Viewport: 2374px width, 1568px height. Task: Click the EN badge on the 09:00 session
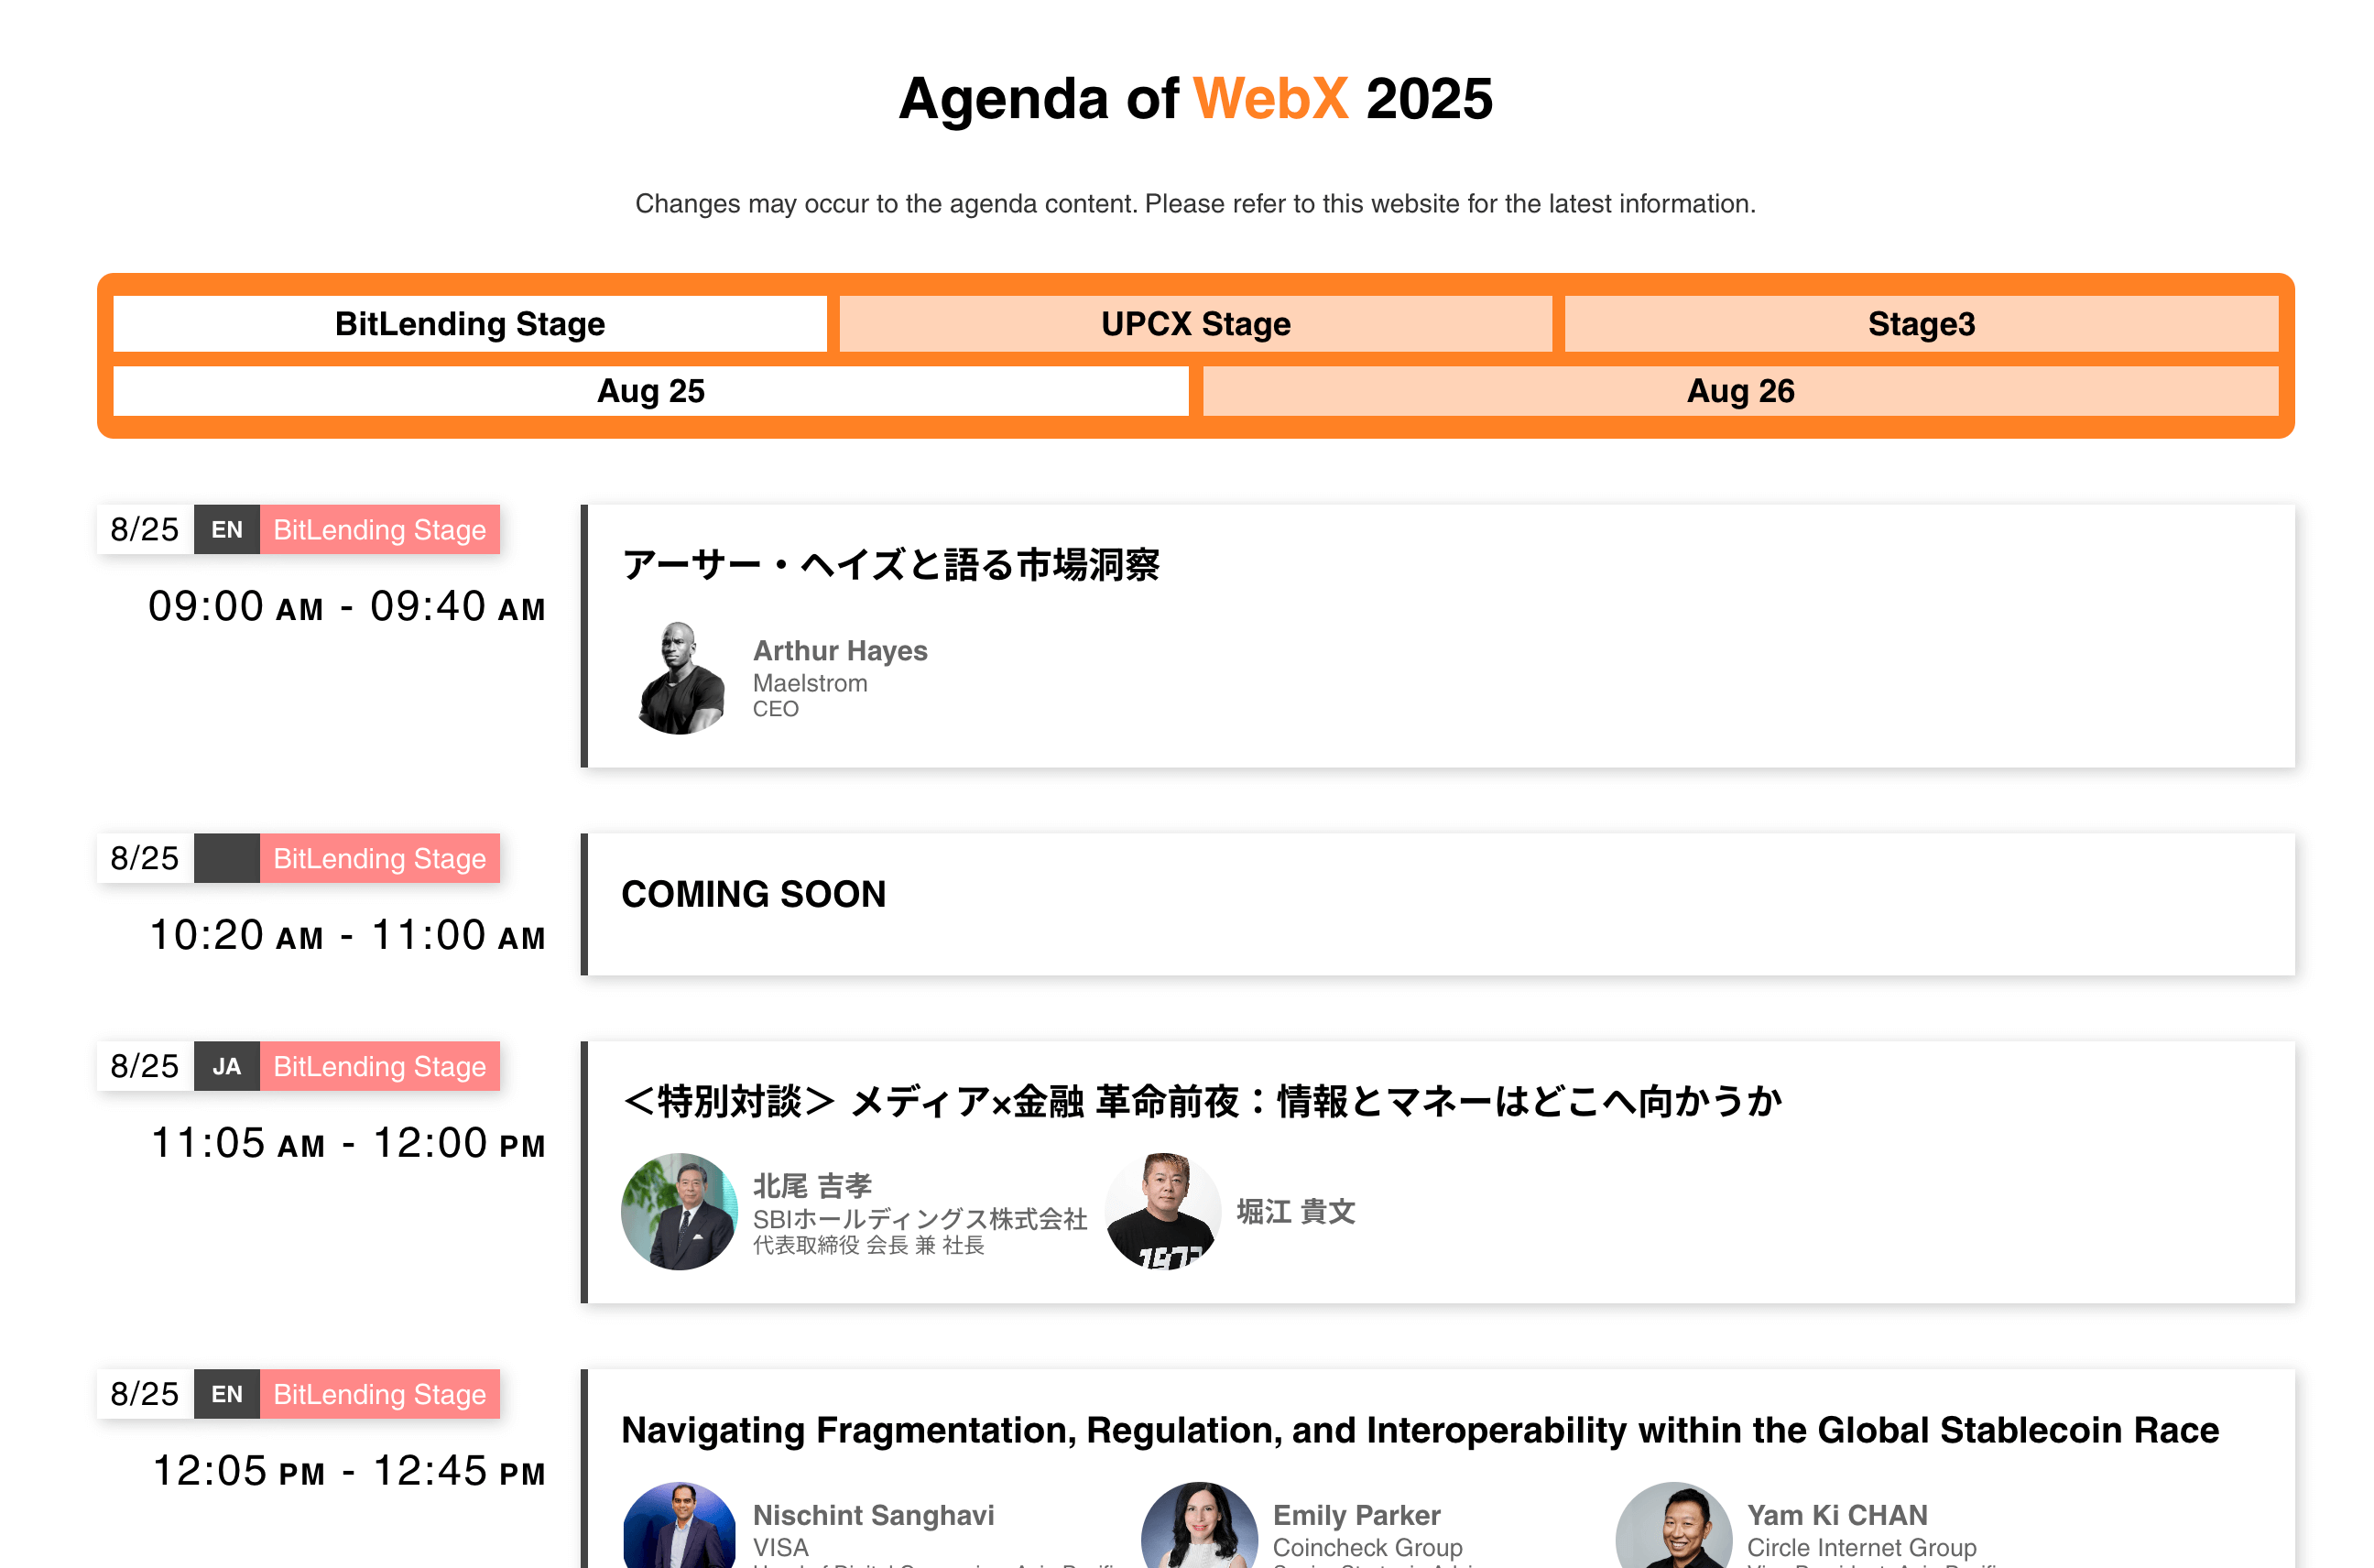[x=227, y=529]
